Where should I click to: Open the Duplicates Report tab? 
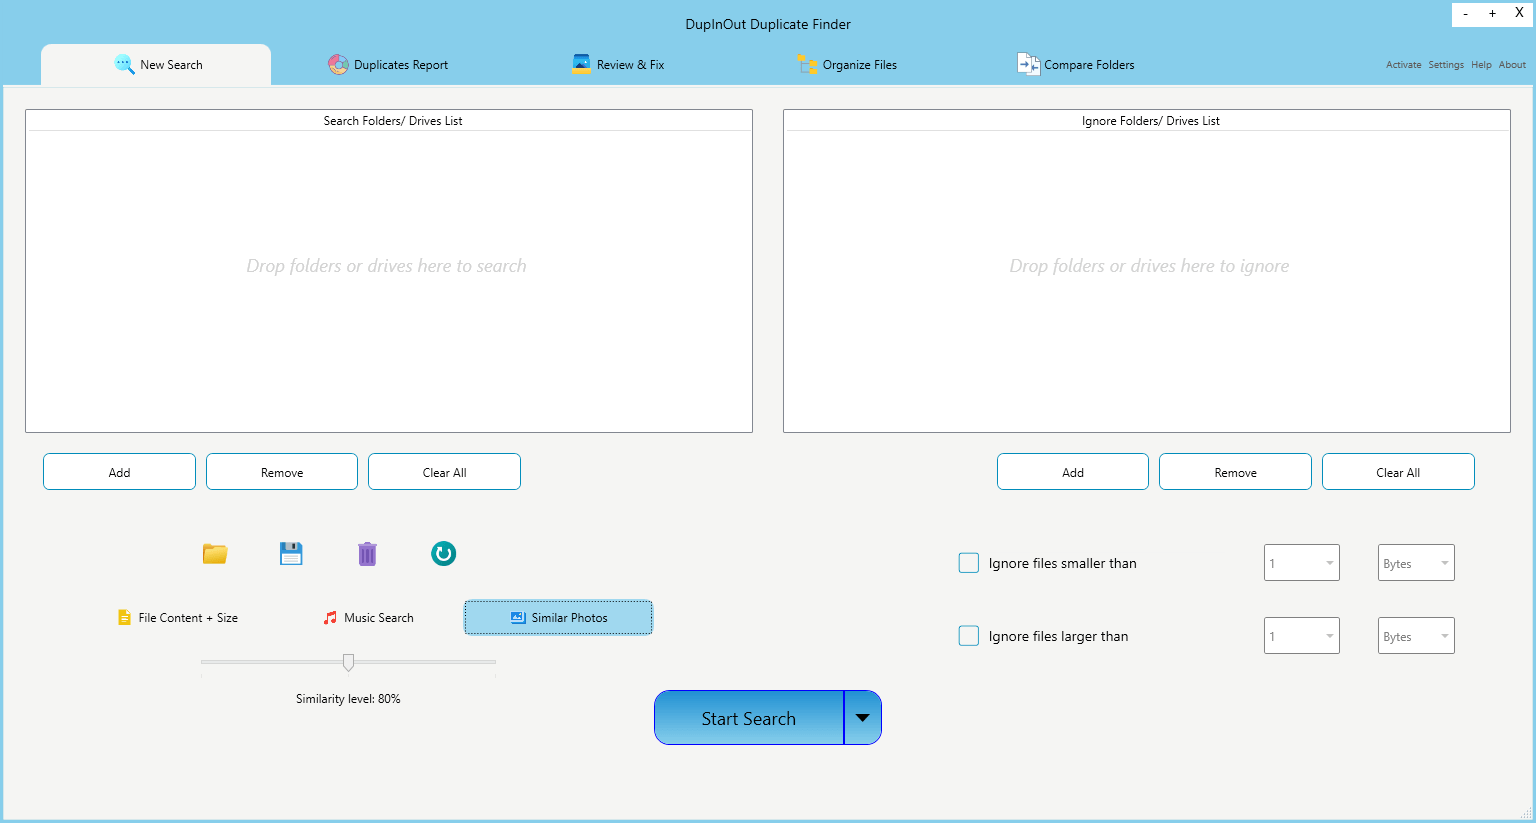click(388, 65)
